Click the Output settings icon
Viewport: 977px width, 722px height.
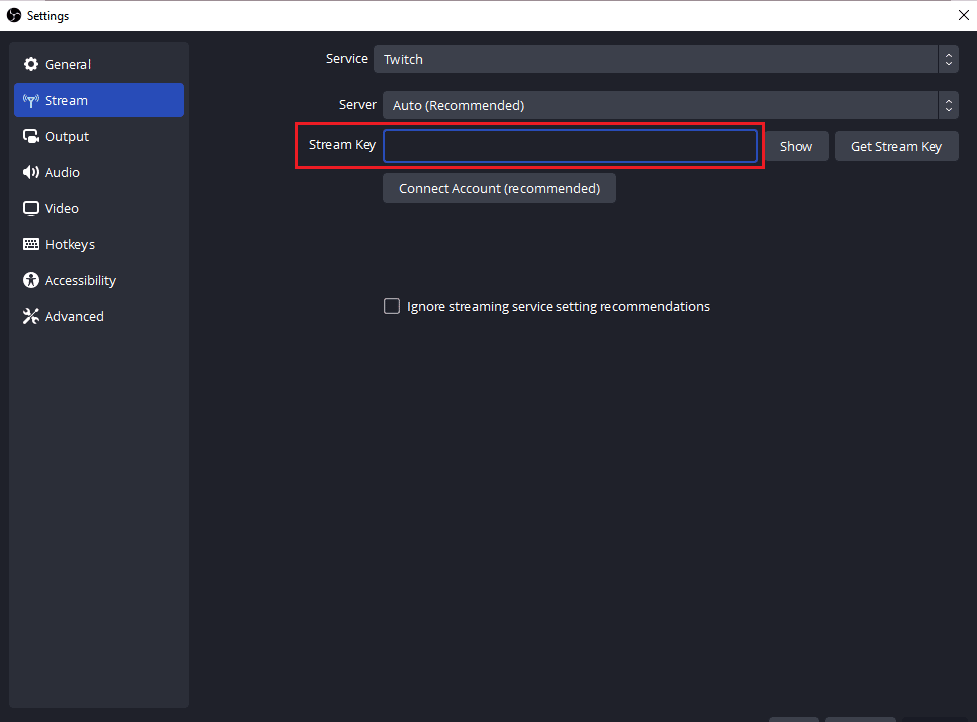point(31,136)
